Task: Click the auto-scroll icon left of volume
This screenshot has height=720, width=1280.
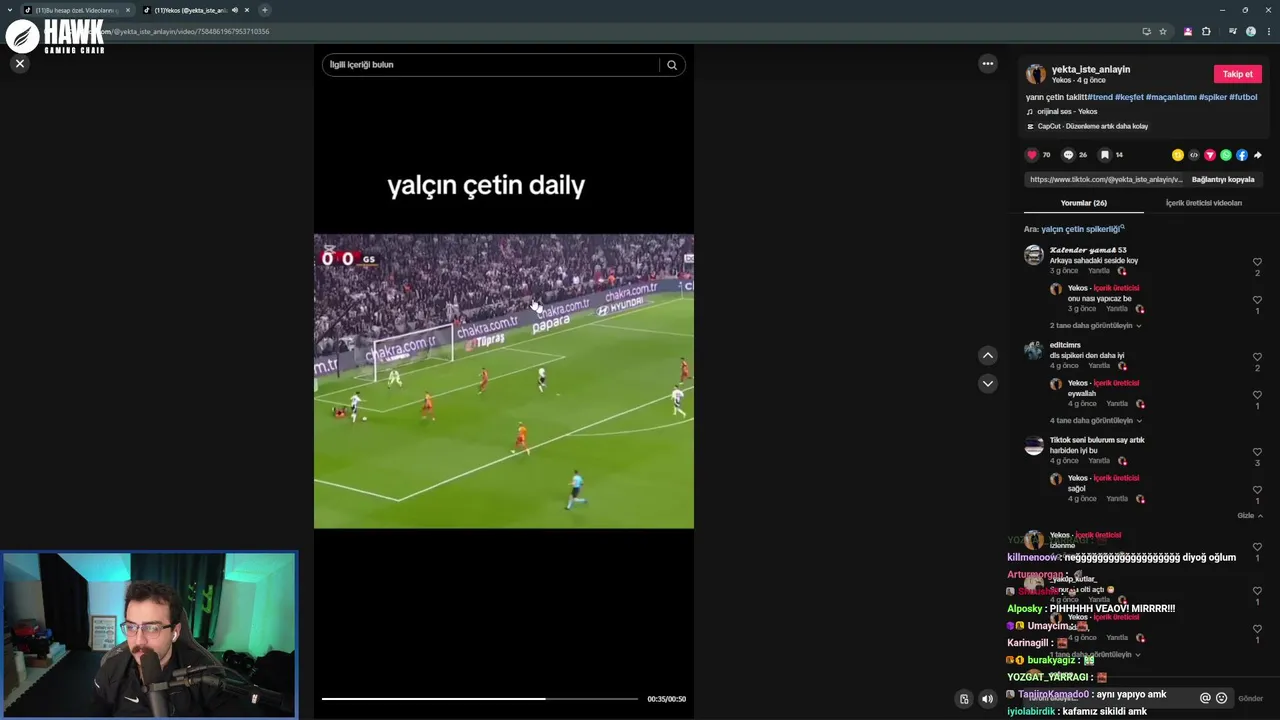Action: tap(964, 699)
